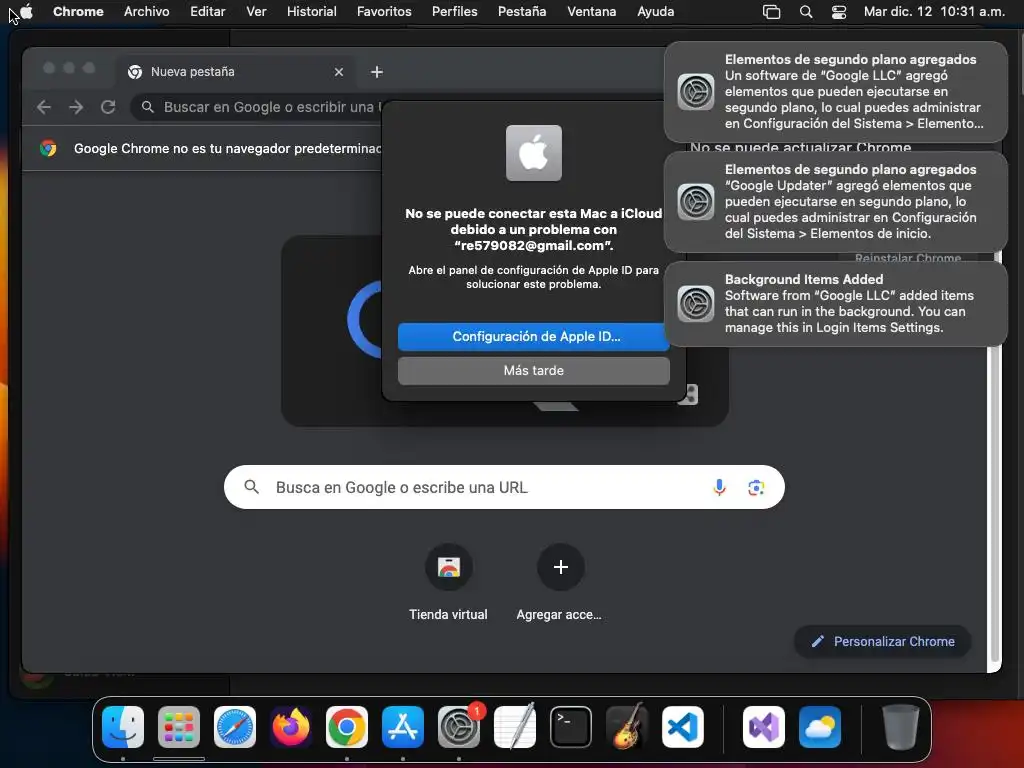Go back in Chrome

pyautogui.click(x=44, y=106)
